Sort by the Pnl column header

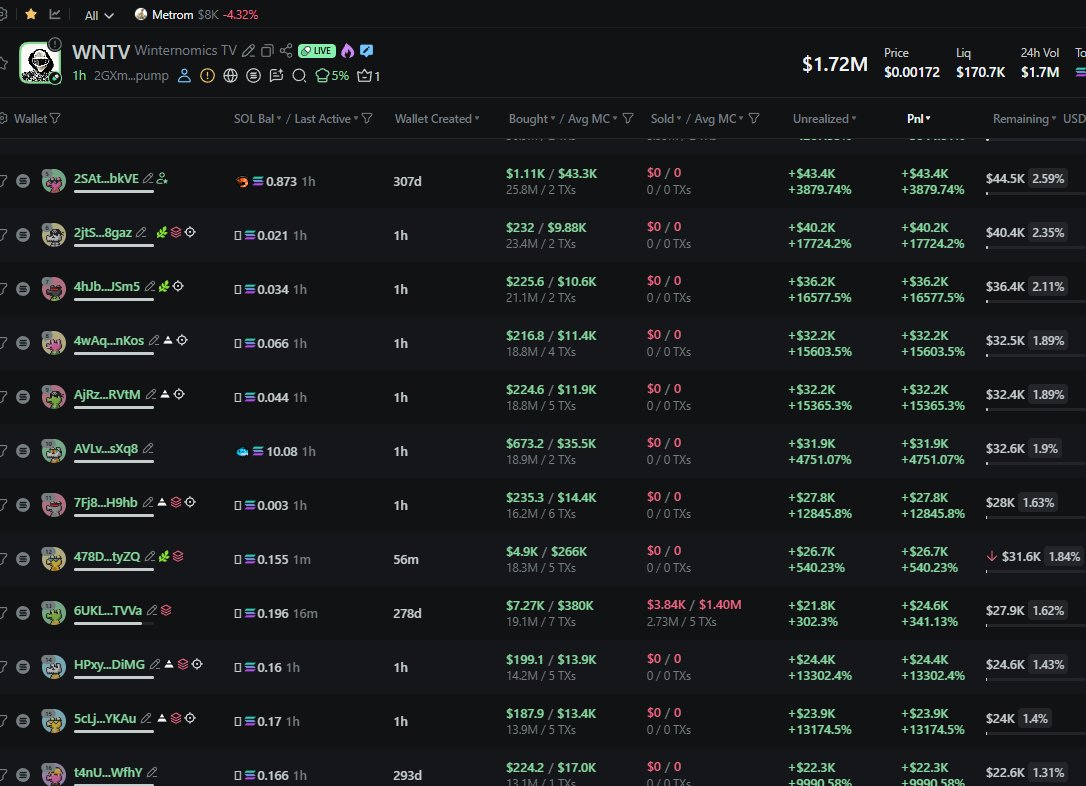tap(918, 119)
